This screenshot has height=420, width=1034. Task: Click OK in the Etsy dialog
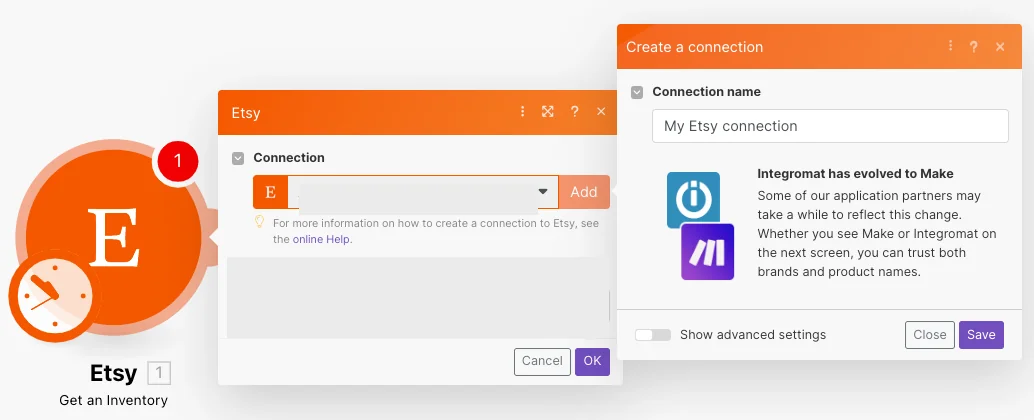pos(592,361)
